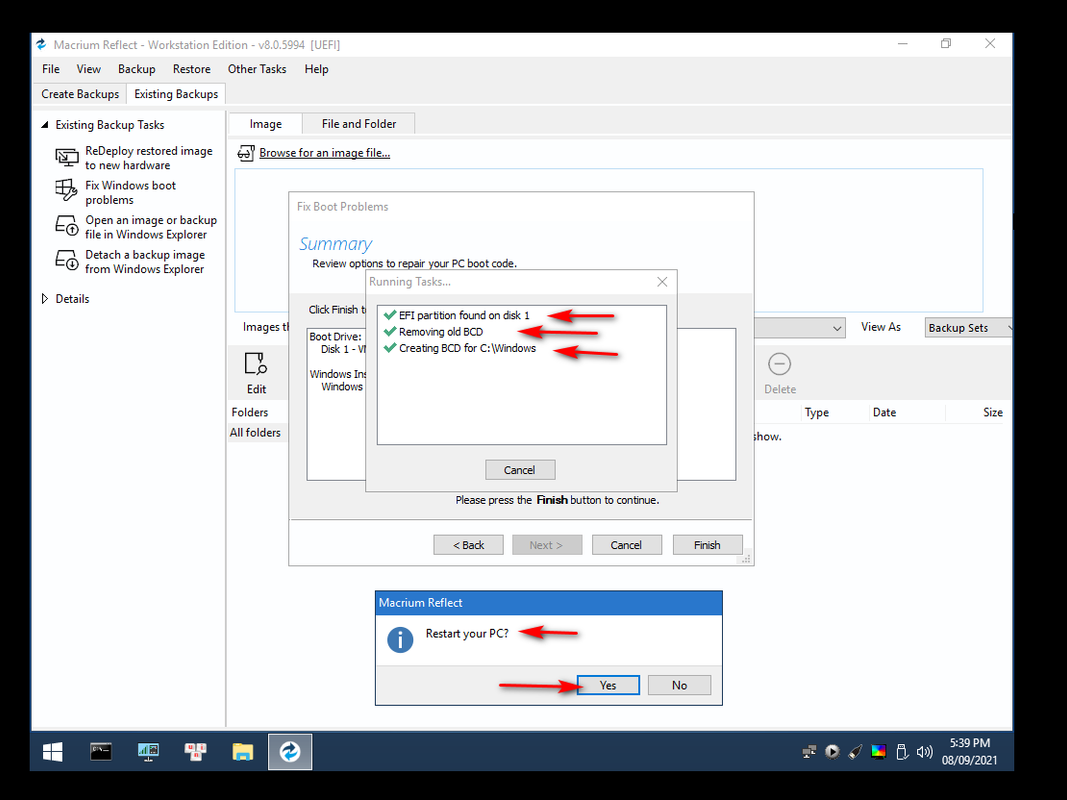Open the third taskbar utility icon
This screenshot has width=1067, height=800.
(x=195, y=752)
